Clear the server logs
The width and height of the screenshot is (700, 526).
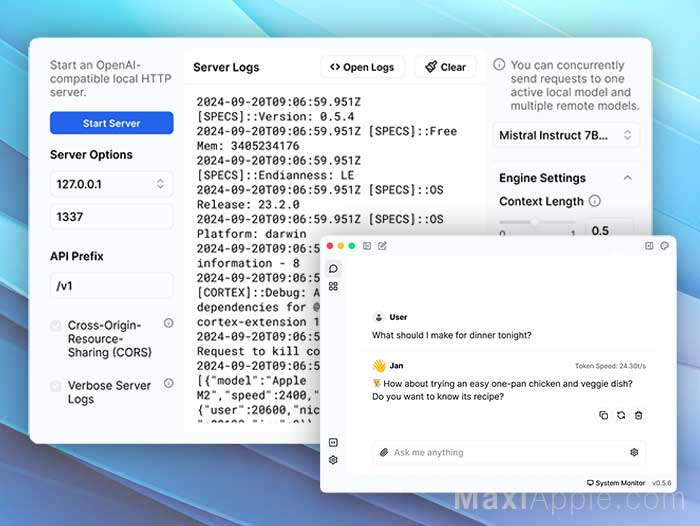click(445, 67)
